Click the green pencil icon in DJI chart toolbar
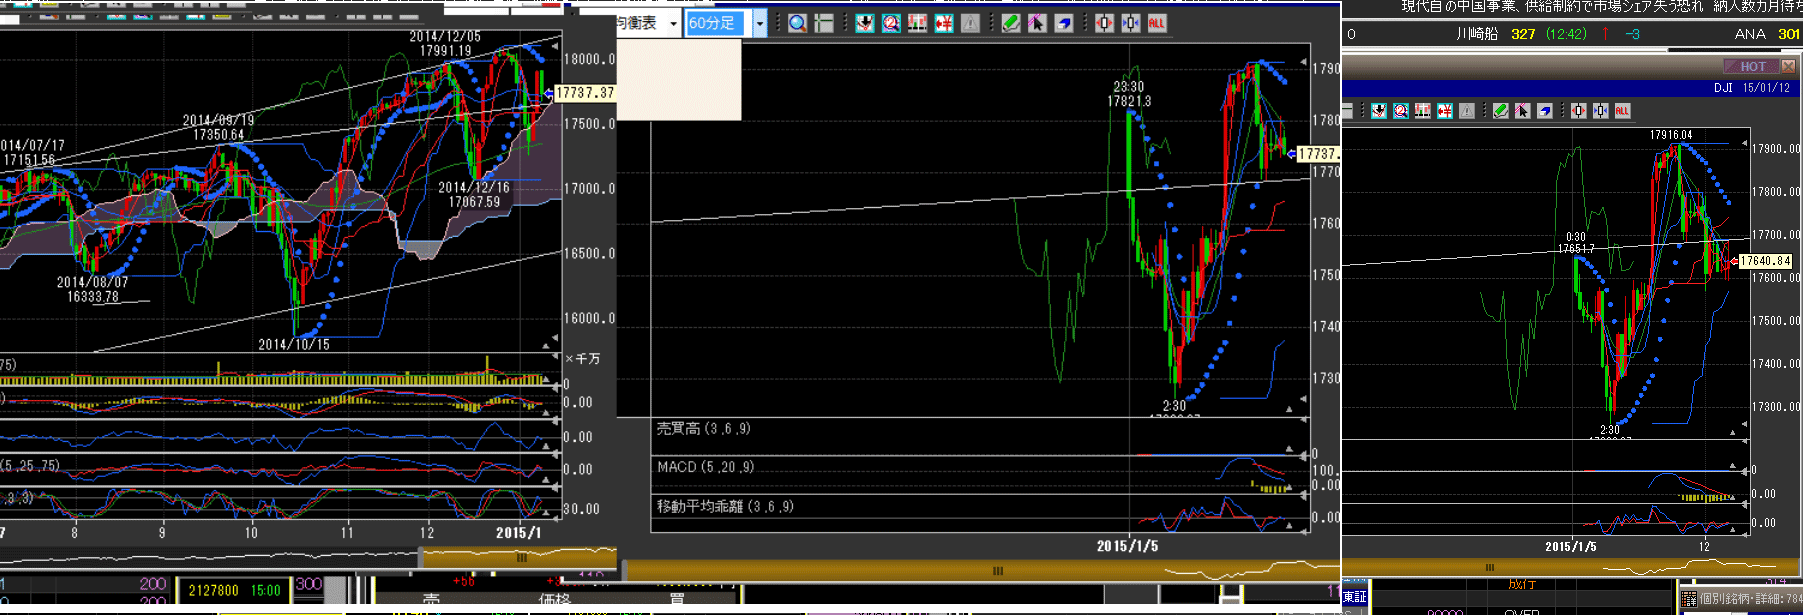This screenshot has width=1803, height=615. 1500,111
